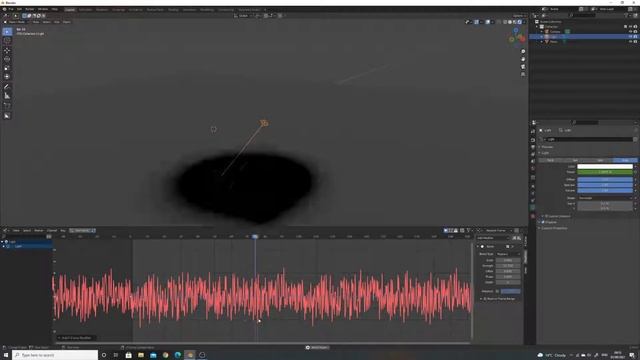Open the Render properties tab icon
Screen dimensions: 640x360
point(533,139)
